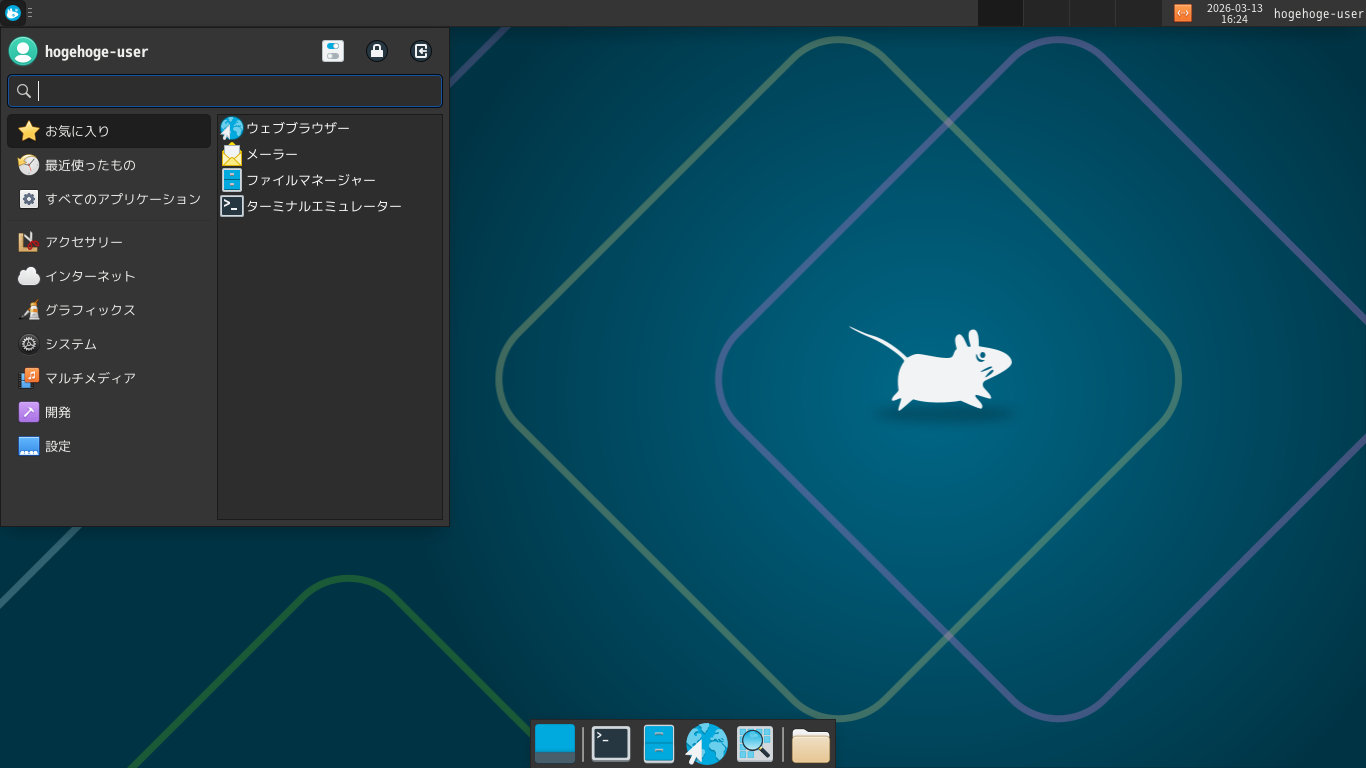Click the user avatar in the Whisker menu
1366x768 pixels.
click(x=22, y=51)
